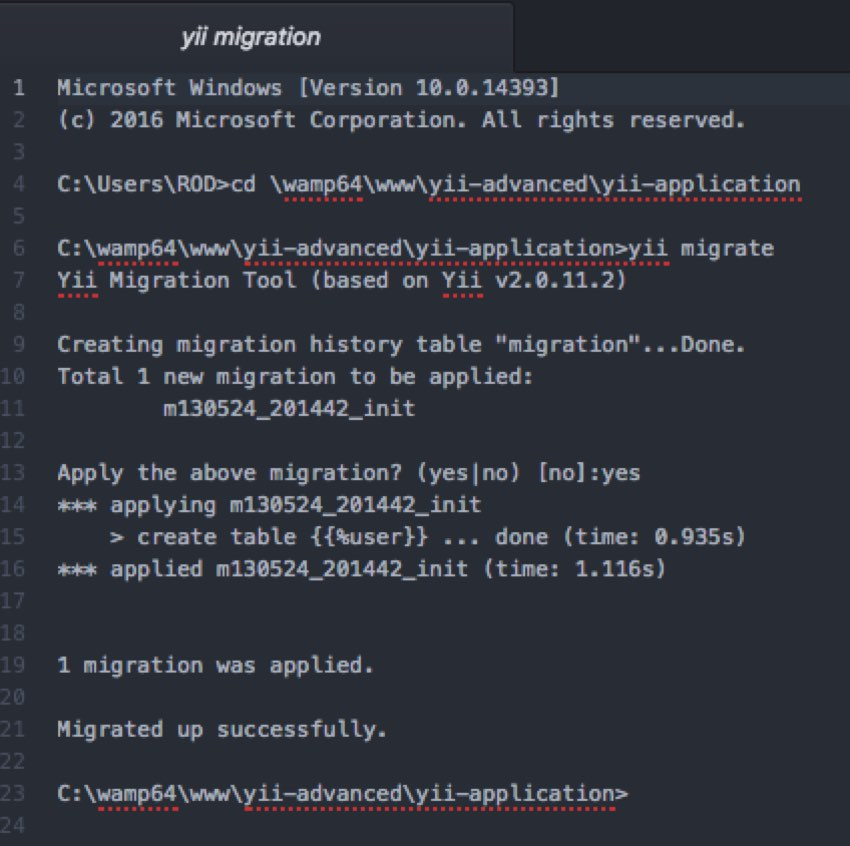Click the line ending in "yii migrate"
Image resolution: width=850 pixels, height=846 pixels.
pos(415,248)
